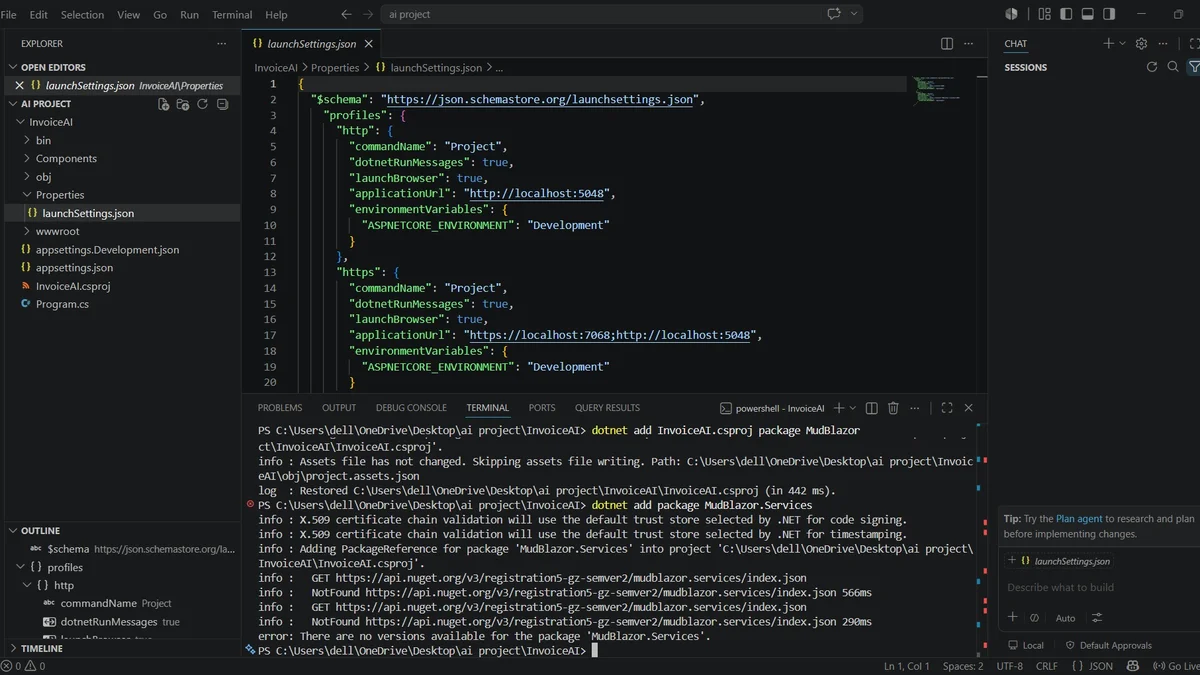Click Go Live in the status bar
The image size is (1200, 675).
[1176, 666]
